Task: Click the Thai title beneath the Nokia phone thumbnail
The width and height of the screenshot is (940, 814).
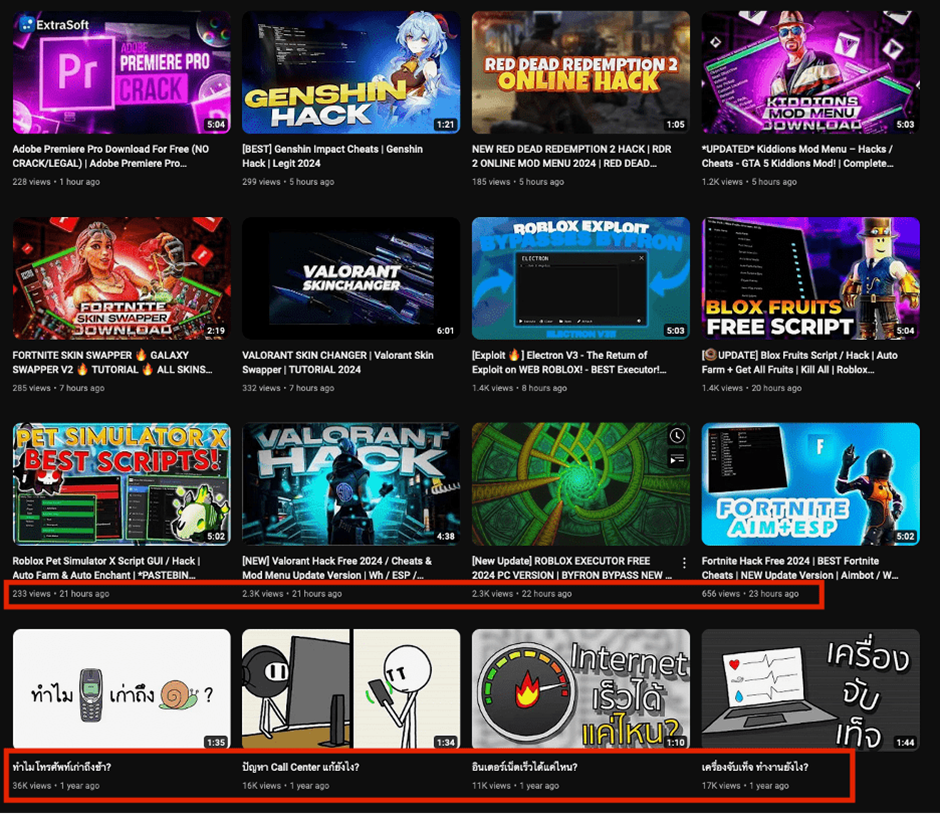Action: click(62, 767)
